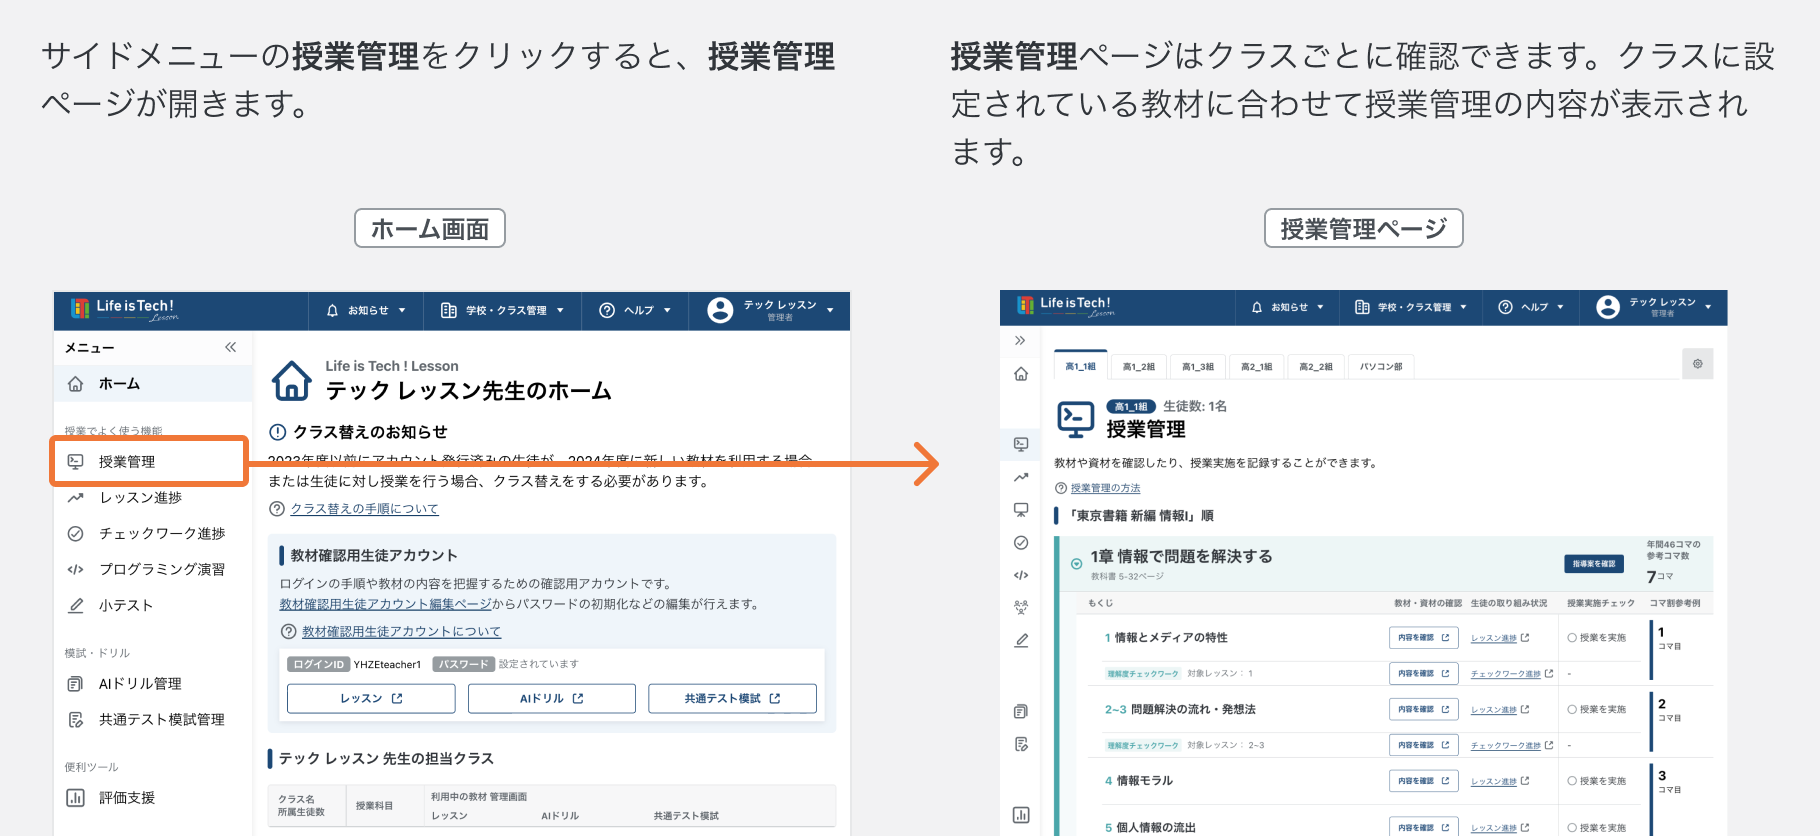
Task: Select 授業管理 in the home screen menu
Action: click(149, 462)
